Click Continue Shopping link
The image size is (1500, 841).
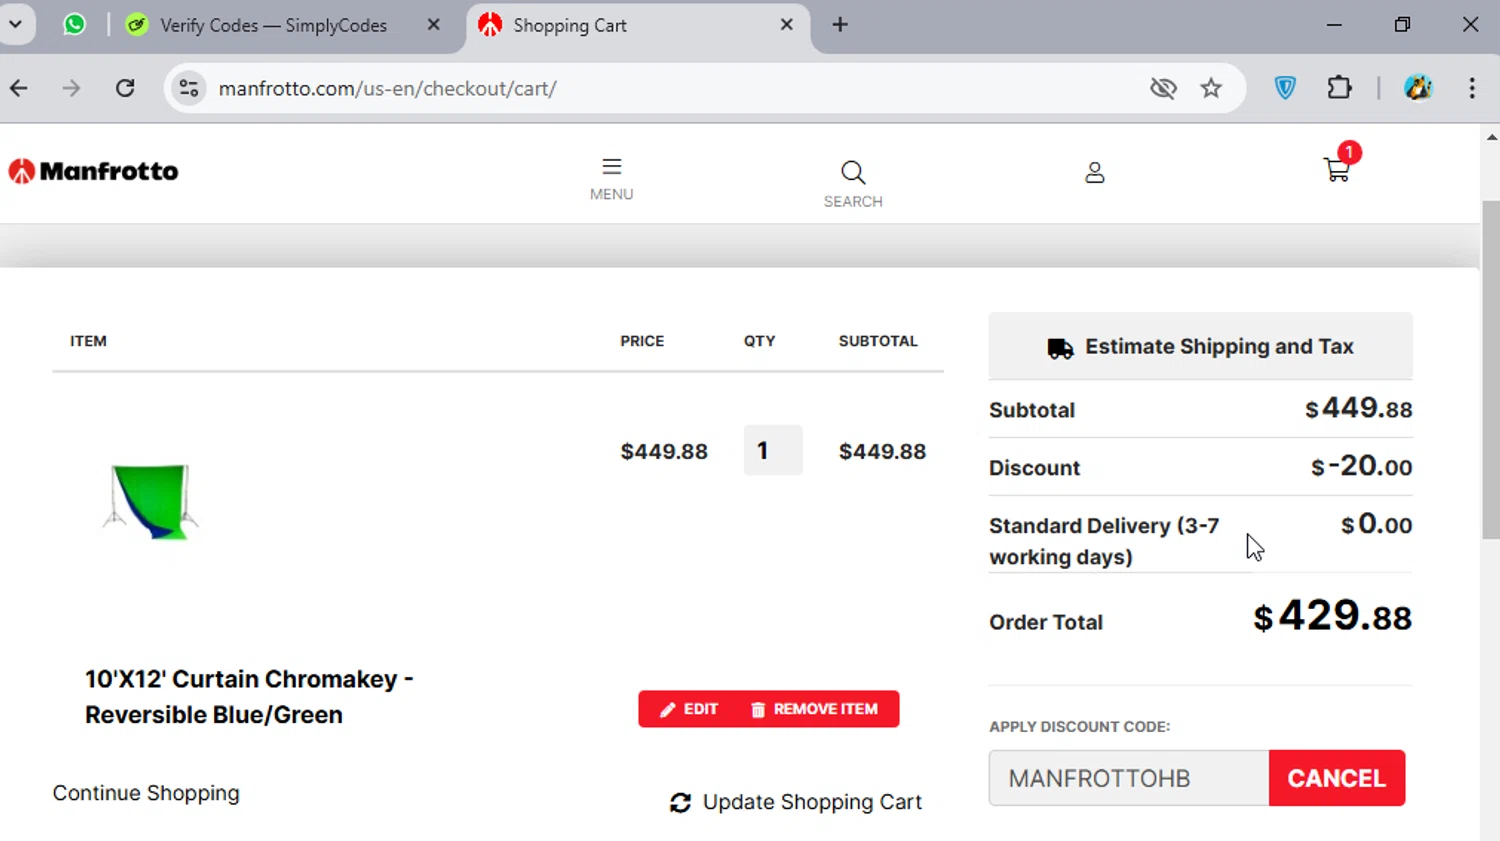pyautogui.click(x=146, y=793)
